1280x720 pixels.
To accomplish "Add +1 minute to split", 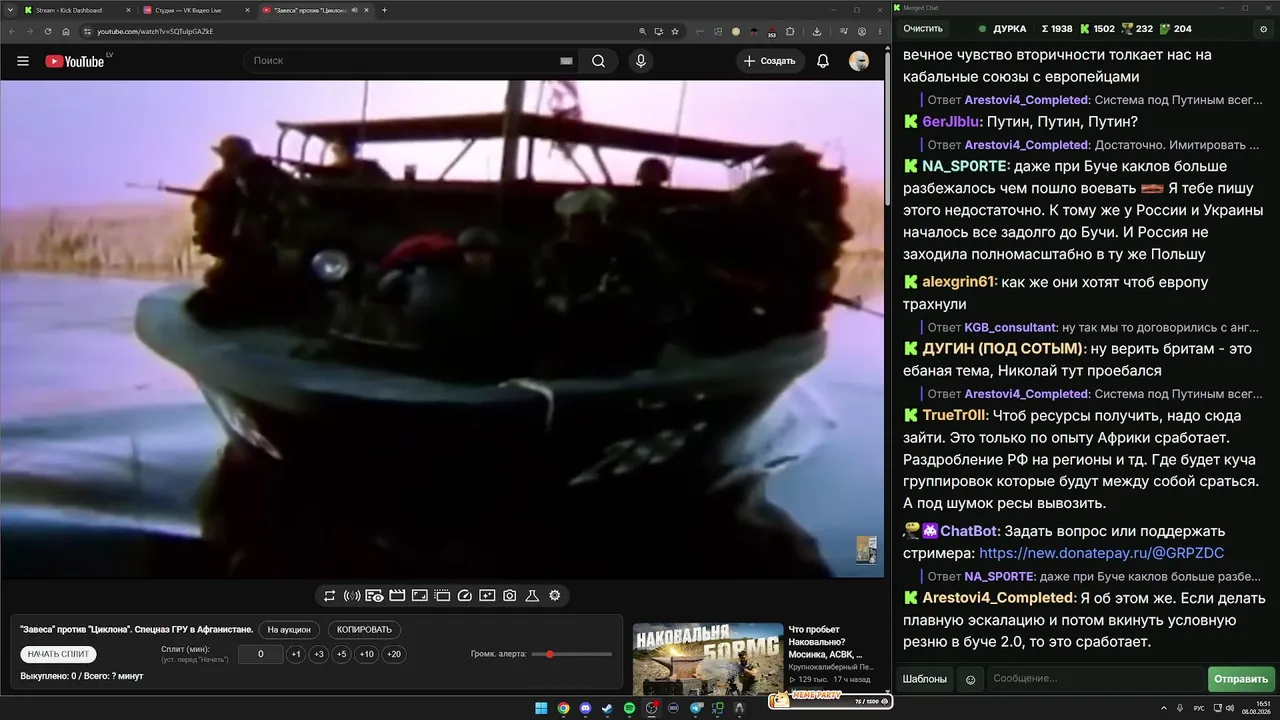I will pyautogui.click(x=296, y=654).
